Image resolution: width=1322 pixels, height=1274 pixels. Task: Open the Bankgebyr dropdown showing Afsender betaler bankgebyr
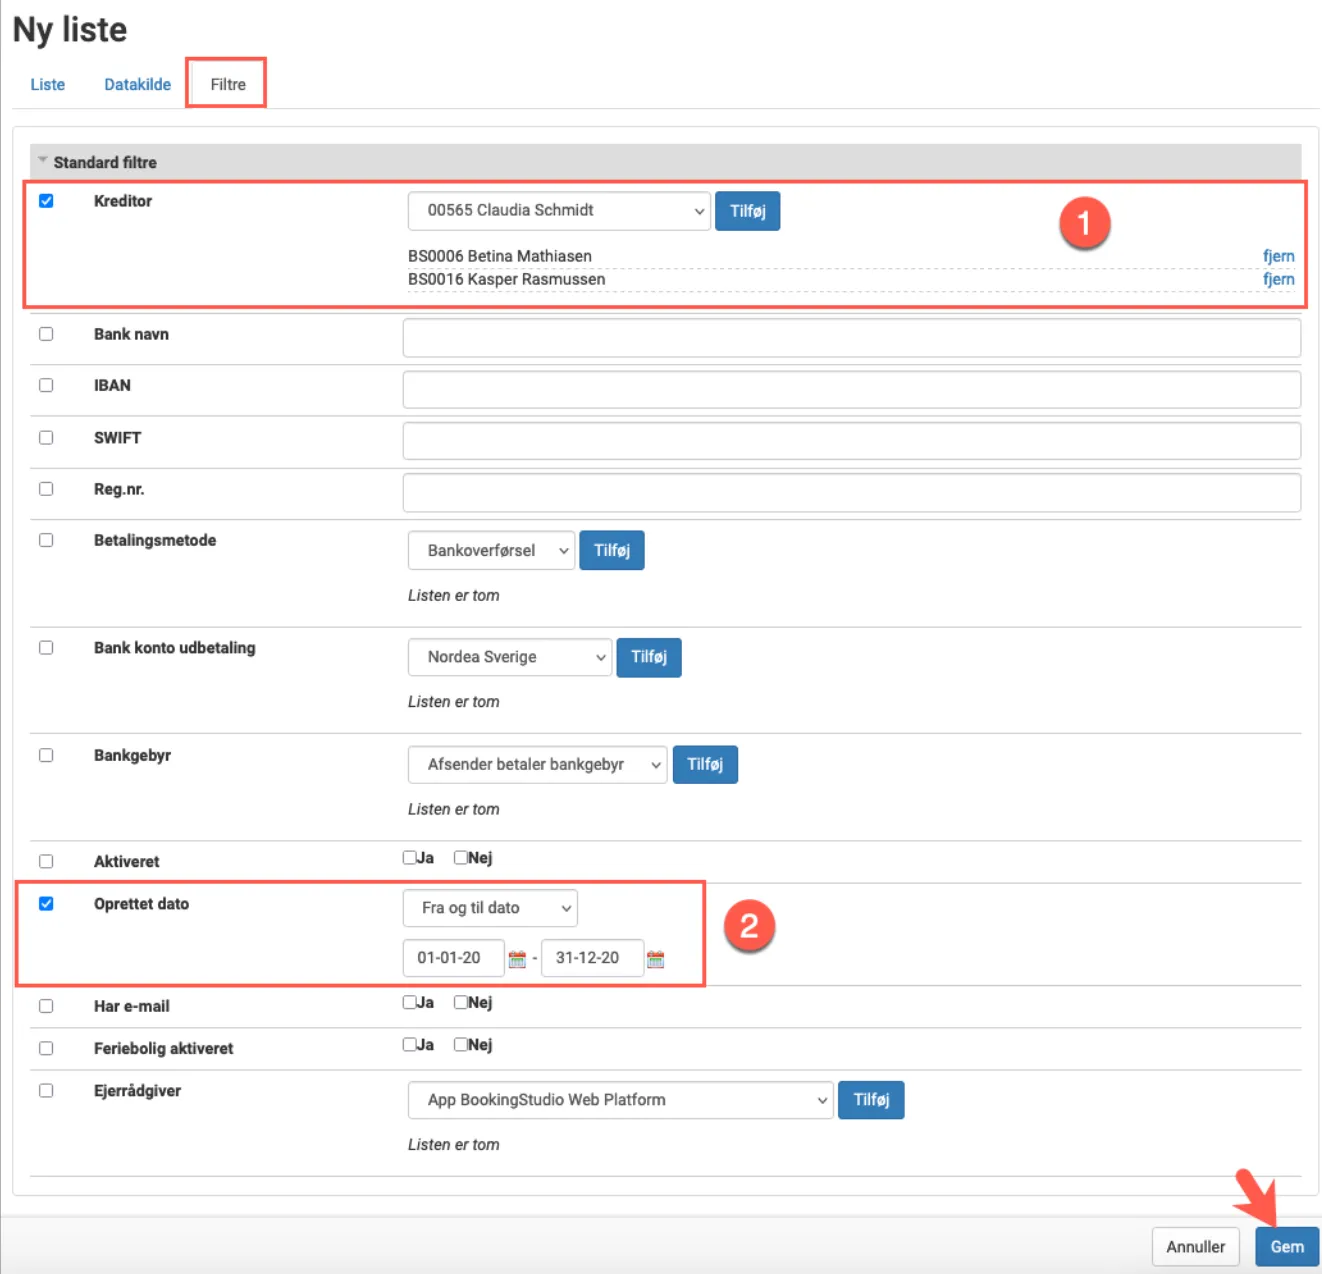(x=537, y=765)
